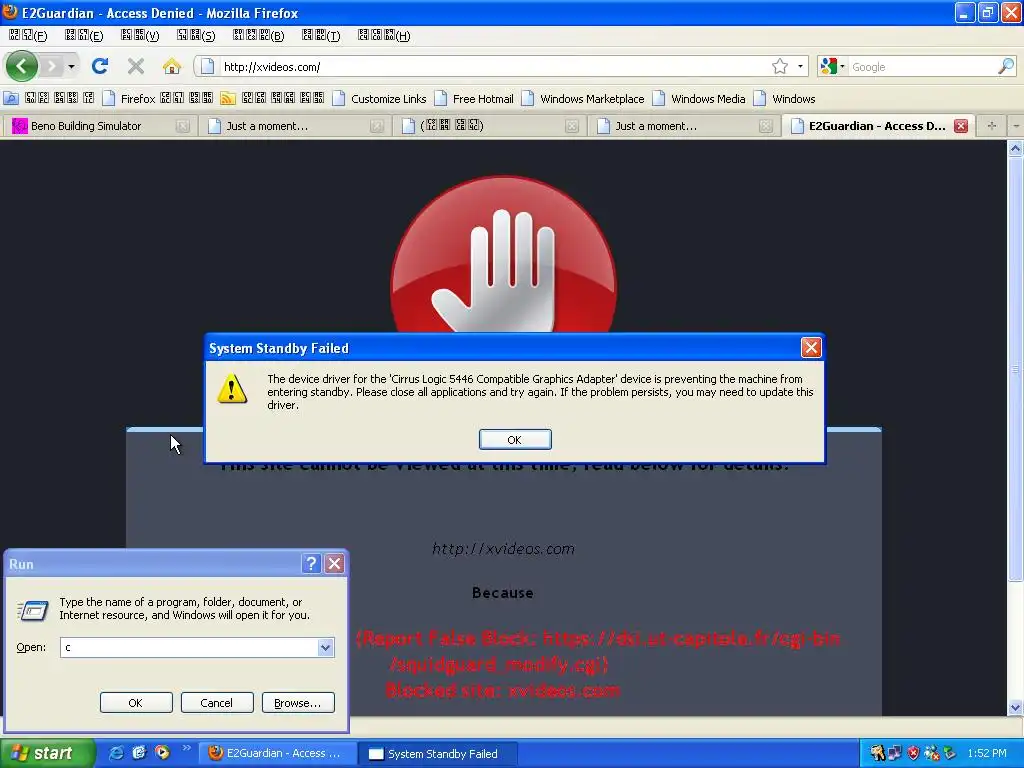Click the xvideos.com address bar
Viewport: 1024px width, 768px height.
click(x=494, y=67)
